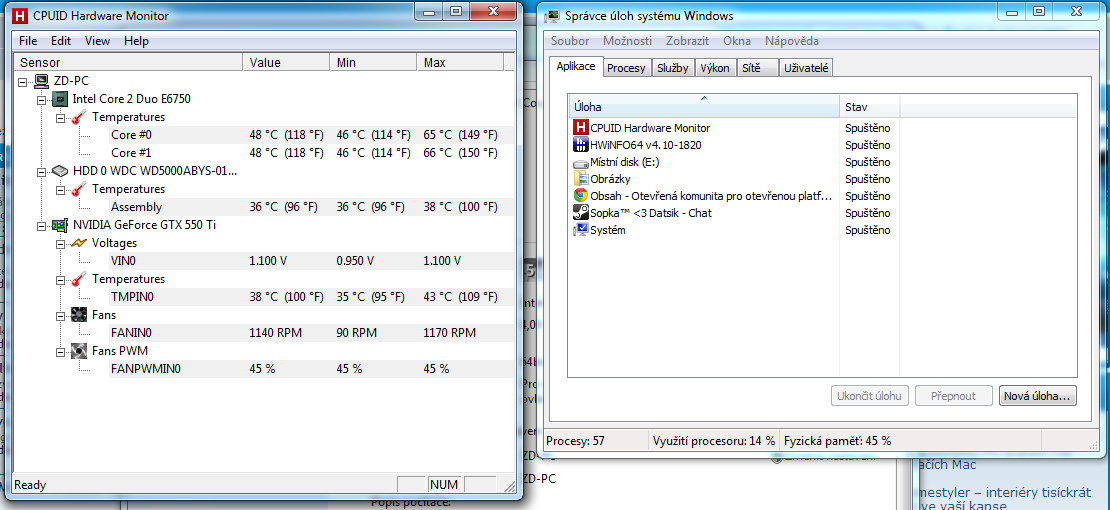Select the TMPIN0 temperature row
Viewport: 1110px width, 510px height.
click(310, 297)
